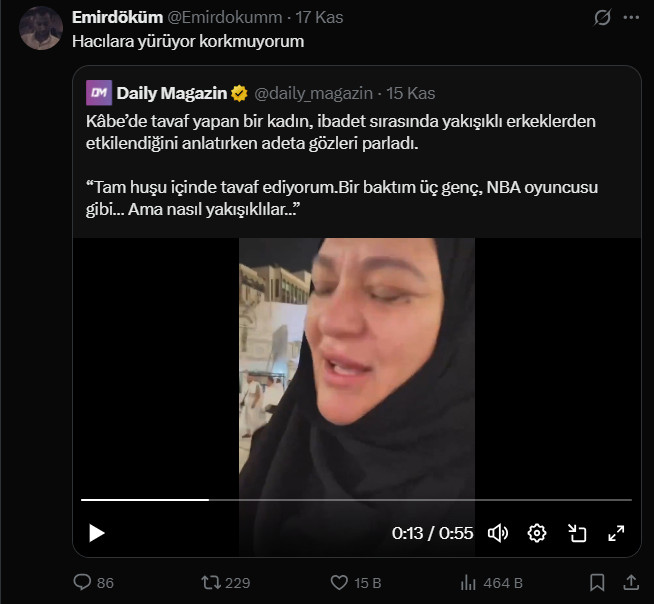Open video settings gear
654x604 pixels.
pyautogui.click(x=537, y=533)
